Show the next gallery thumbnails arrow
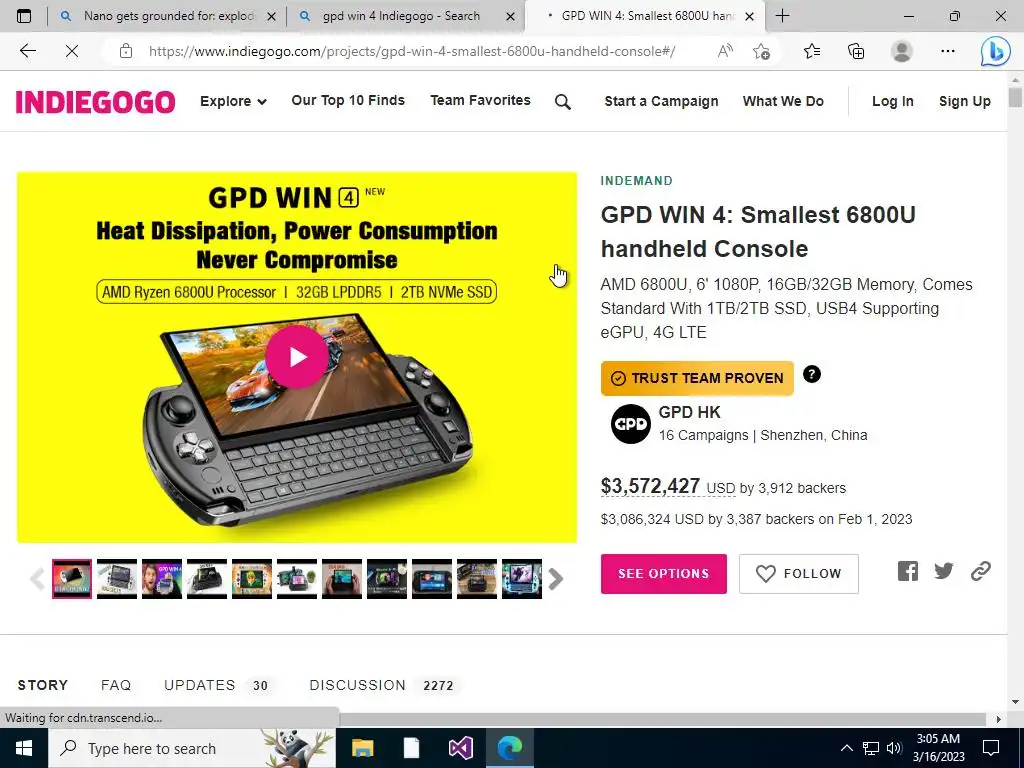 point(555,579)
